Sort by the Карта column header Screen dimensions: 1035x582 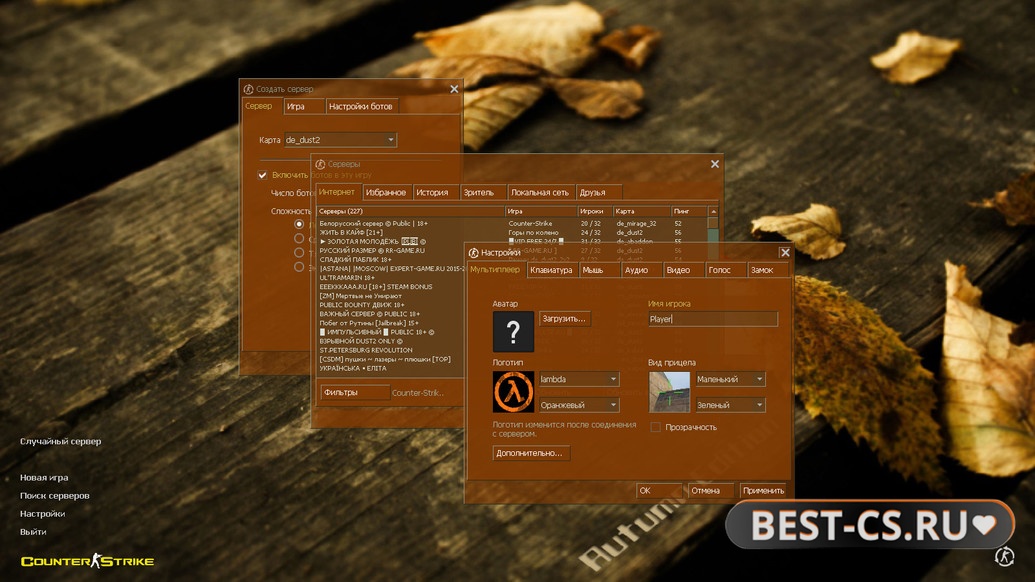[641, 211]
